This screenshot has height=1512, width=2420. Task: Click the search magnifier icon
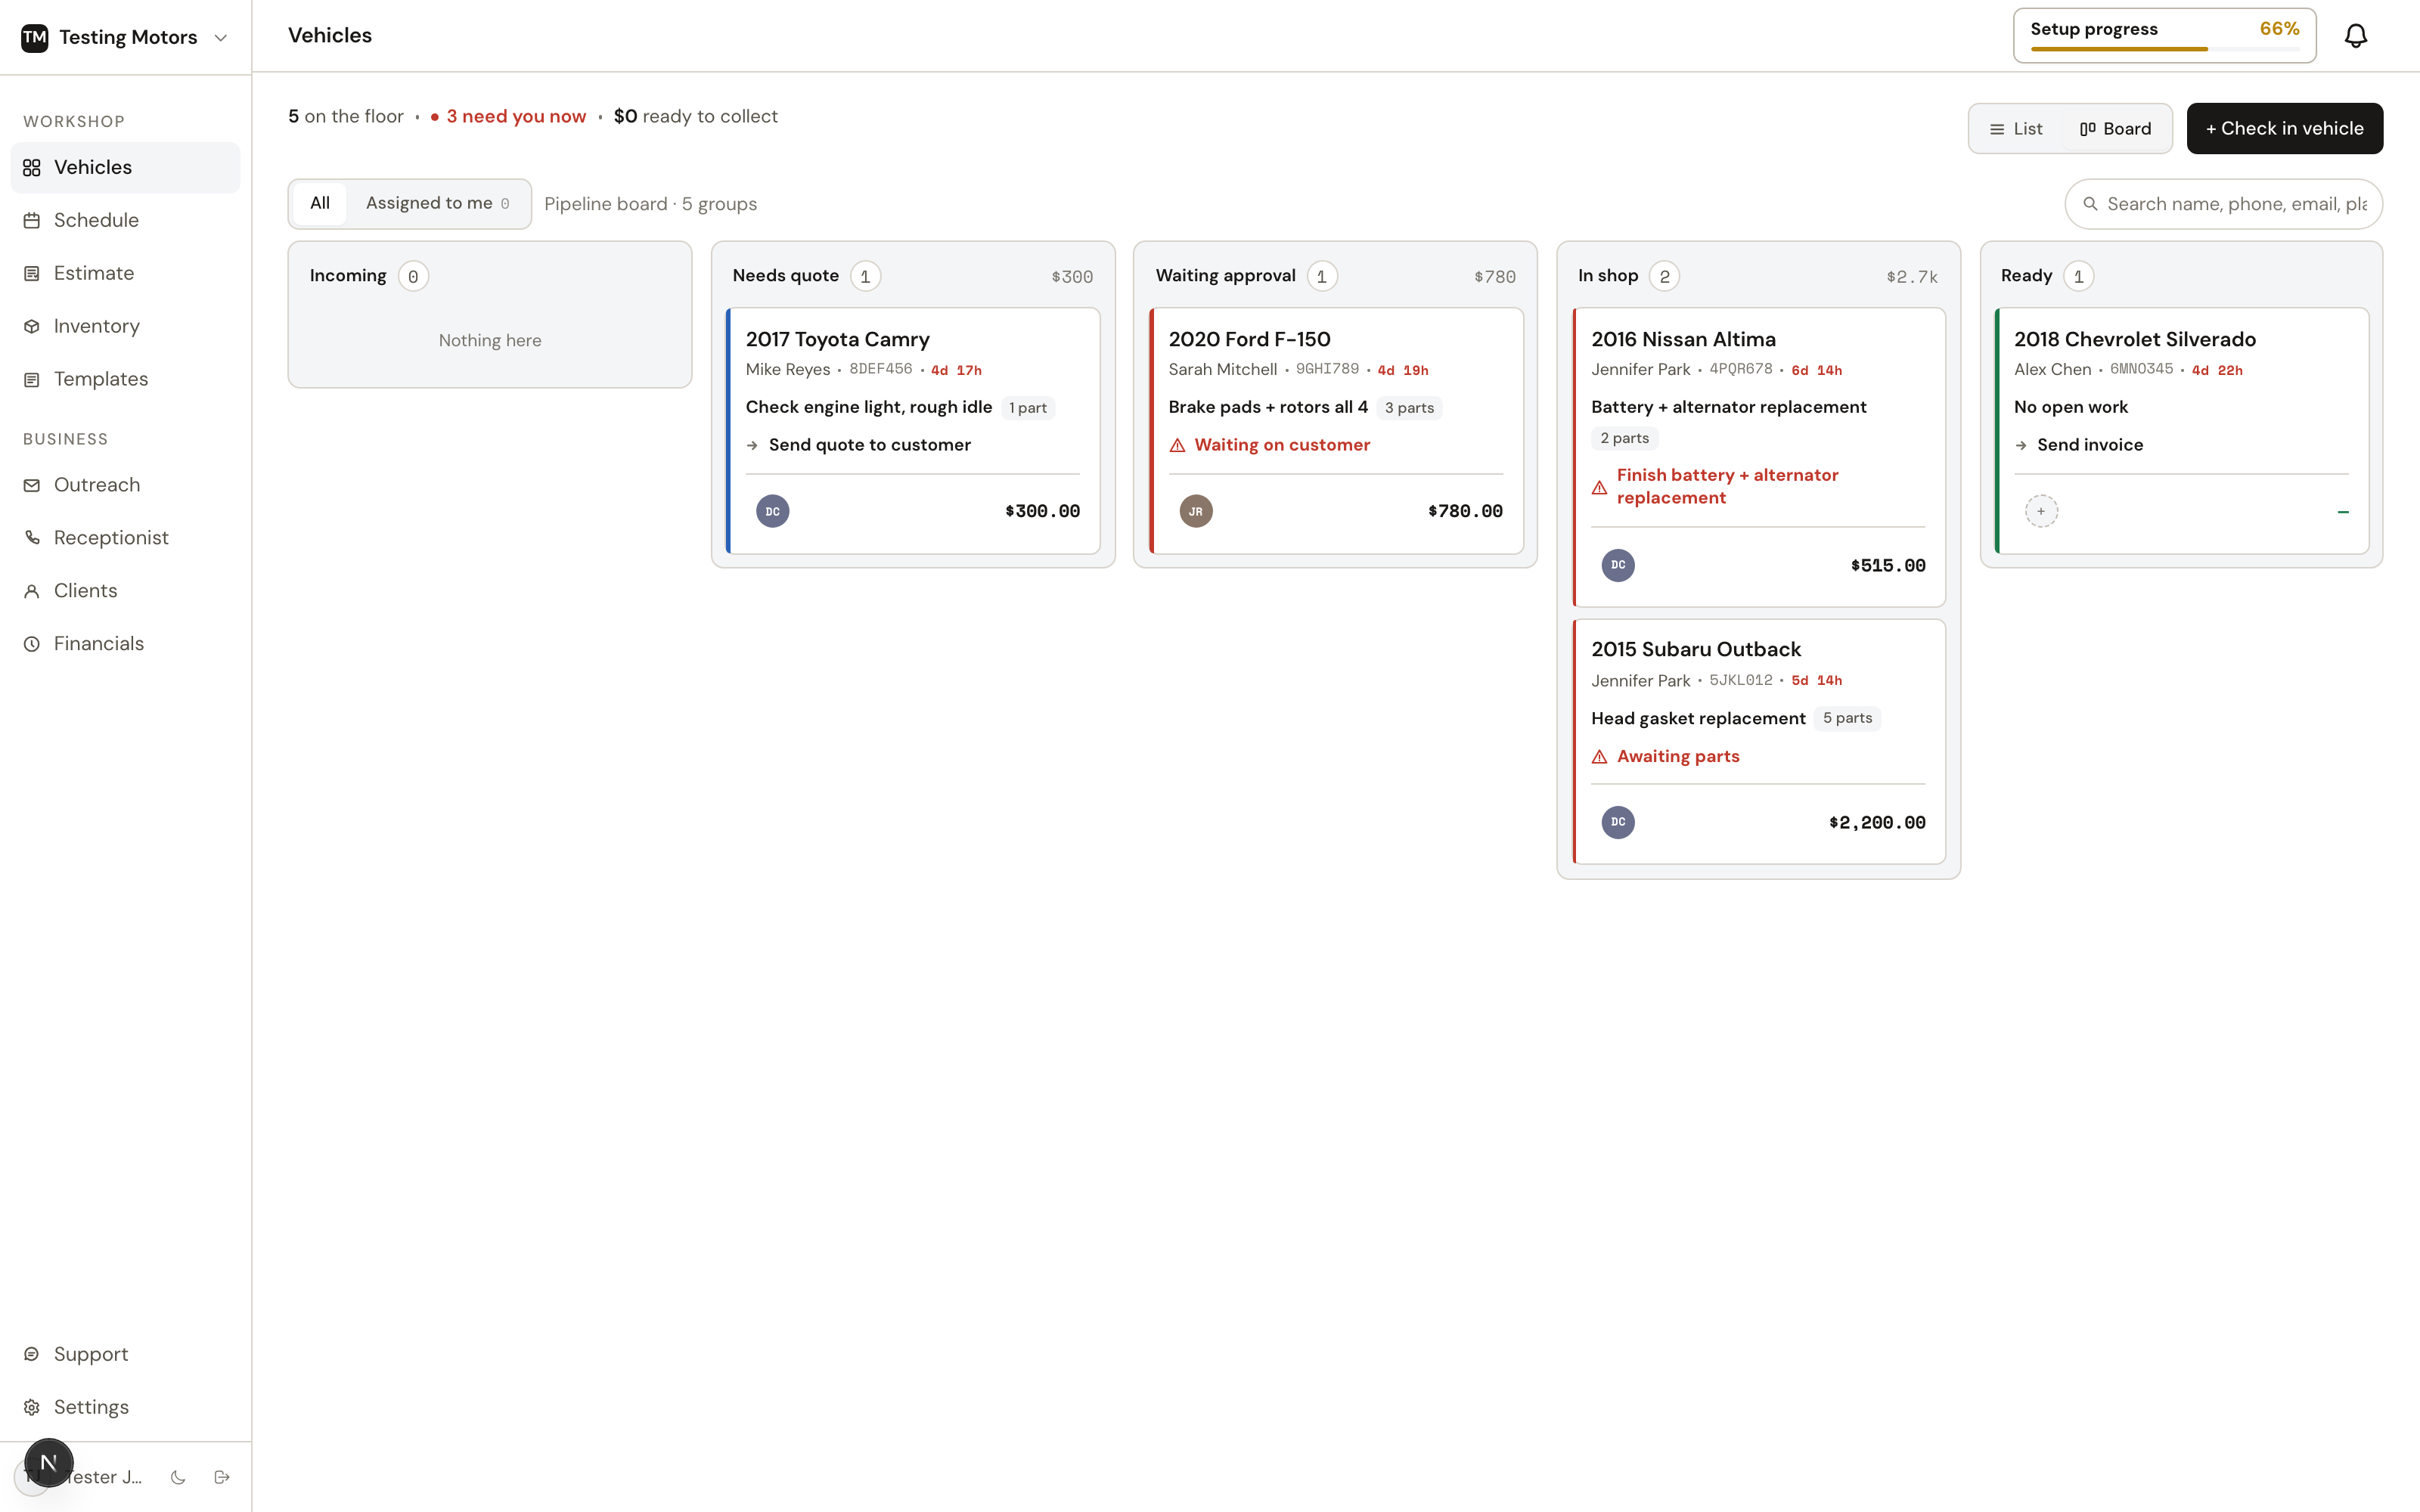[2090, 204]
